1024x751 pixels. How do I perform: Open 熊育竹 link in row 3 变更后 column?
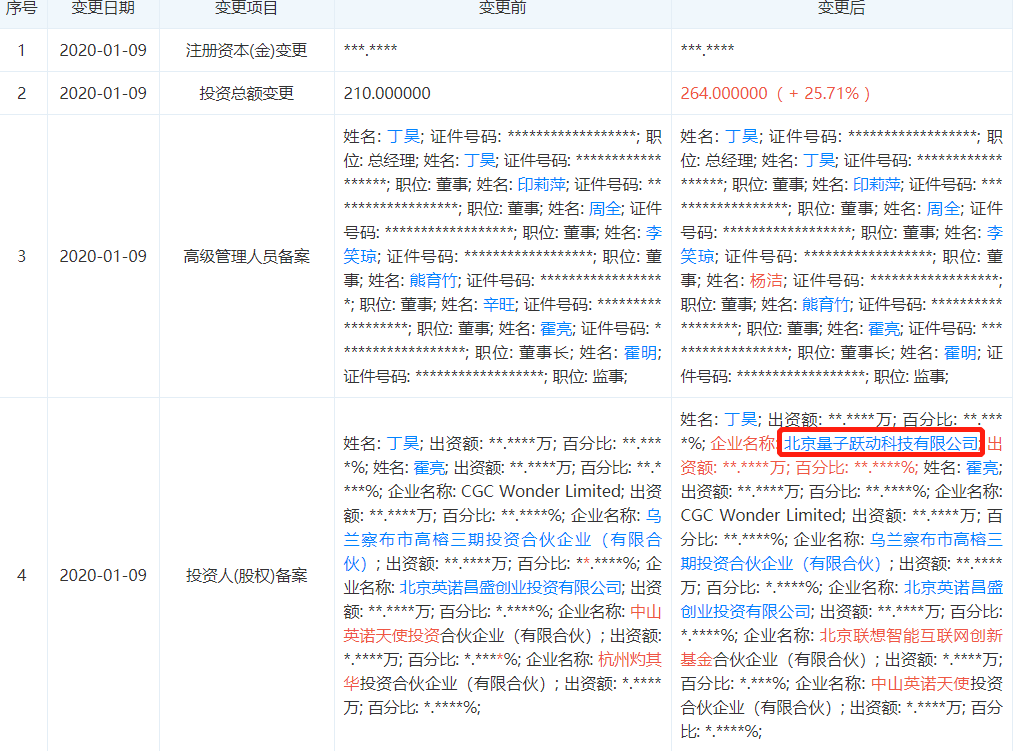(x=825, y=304)
